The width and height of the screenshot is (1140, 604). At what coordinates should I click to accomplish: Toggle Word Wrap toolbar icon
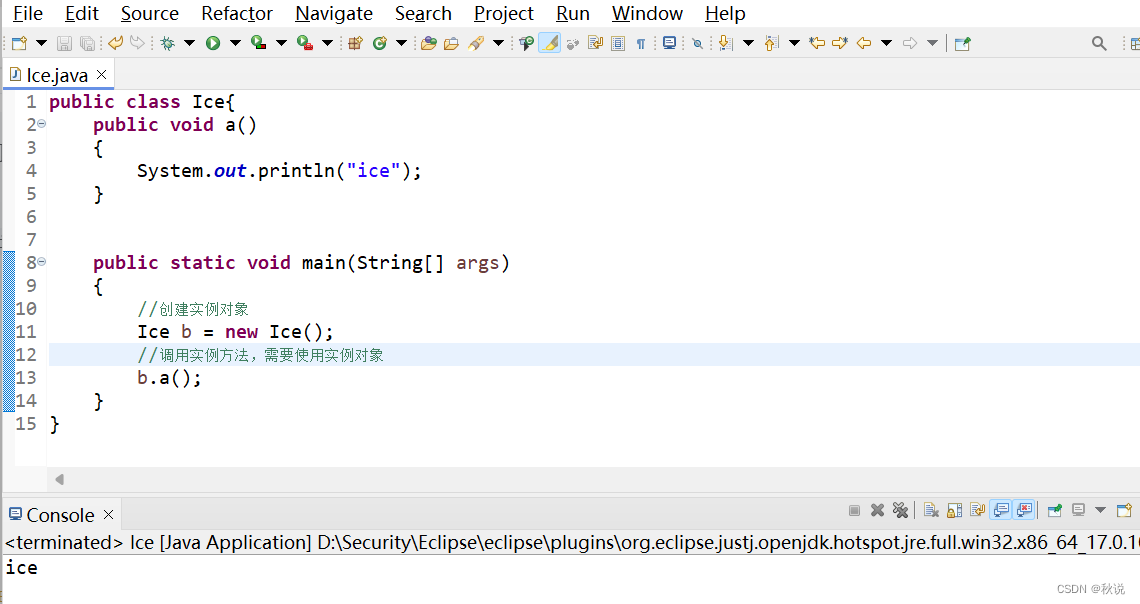(x=595, y=44)
